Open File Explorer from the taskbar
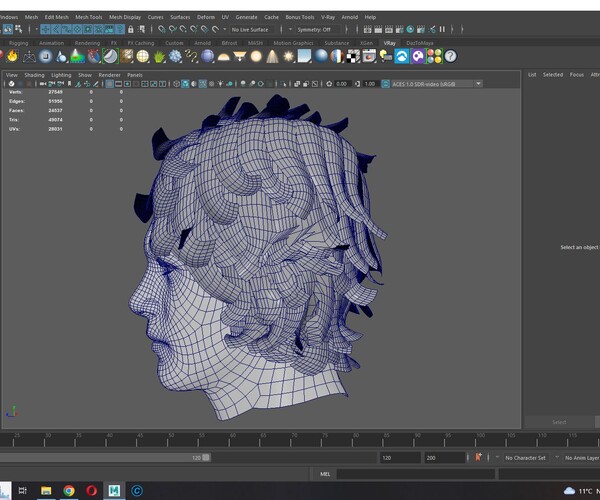The width and height of the screenshot is (600, 500). point(46,490)
